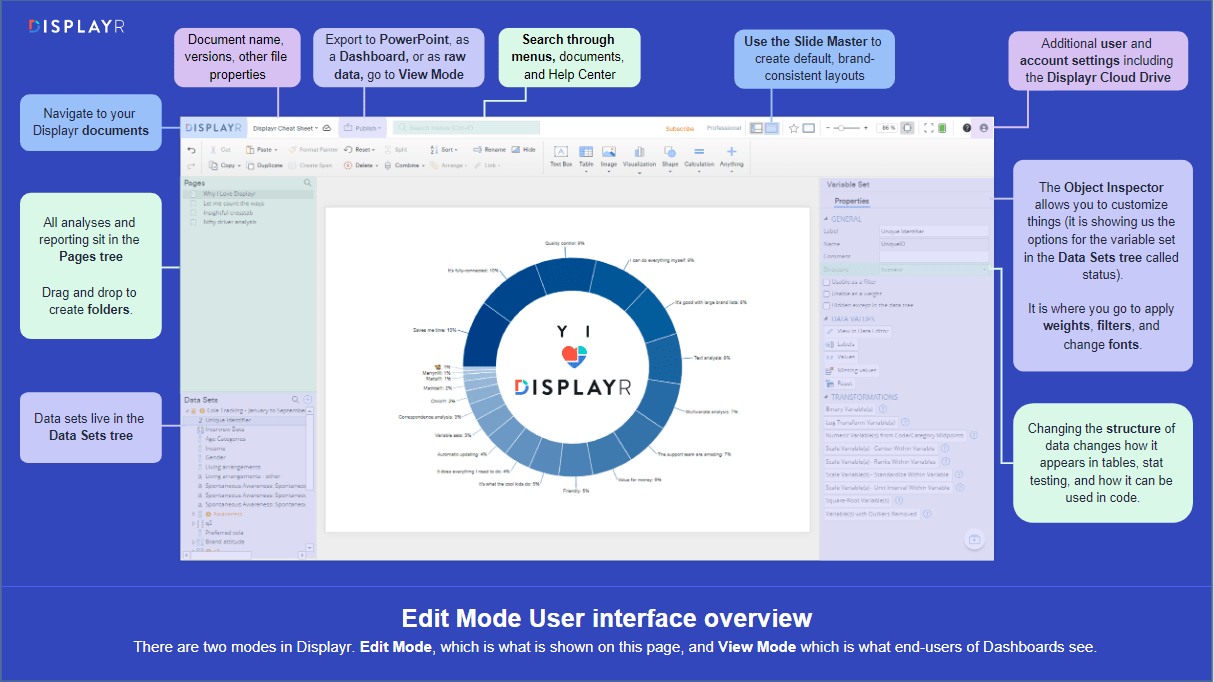The width and height of the screenshot is (1214, 682).
Task: Enable Hidden except in the data tree
Action: click(x=826, y=305)
